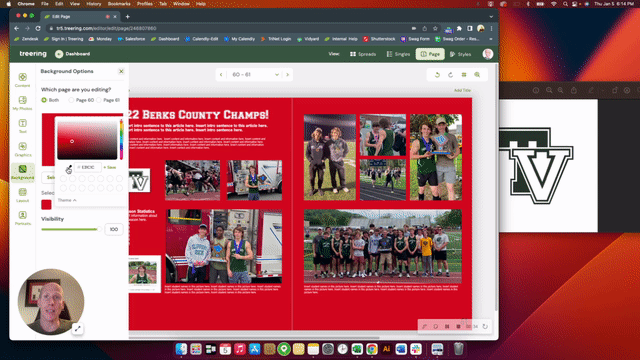This screenshot has height=360, width=640.
Task: Collapse the Theme colors expander
Action: [67, 200]
